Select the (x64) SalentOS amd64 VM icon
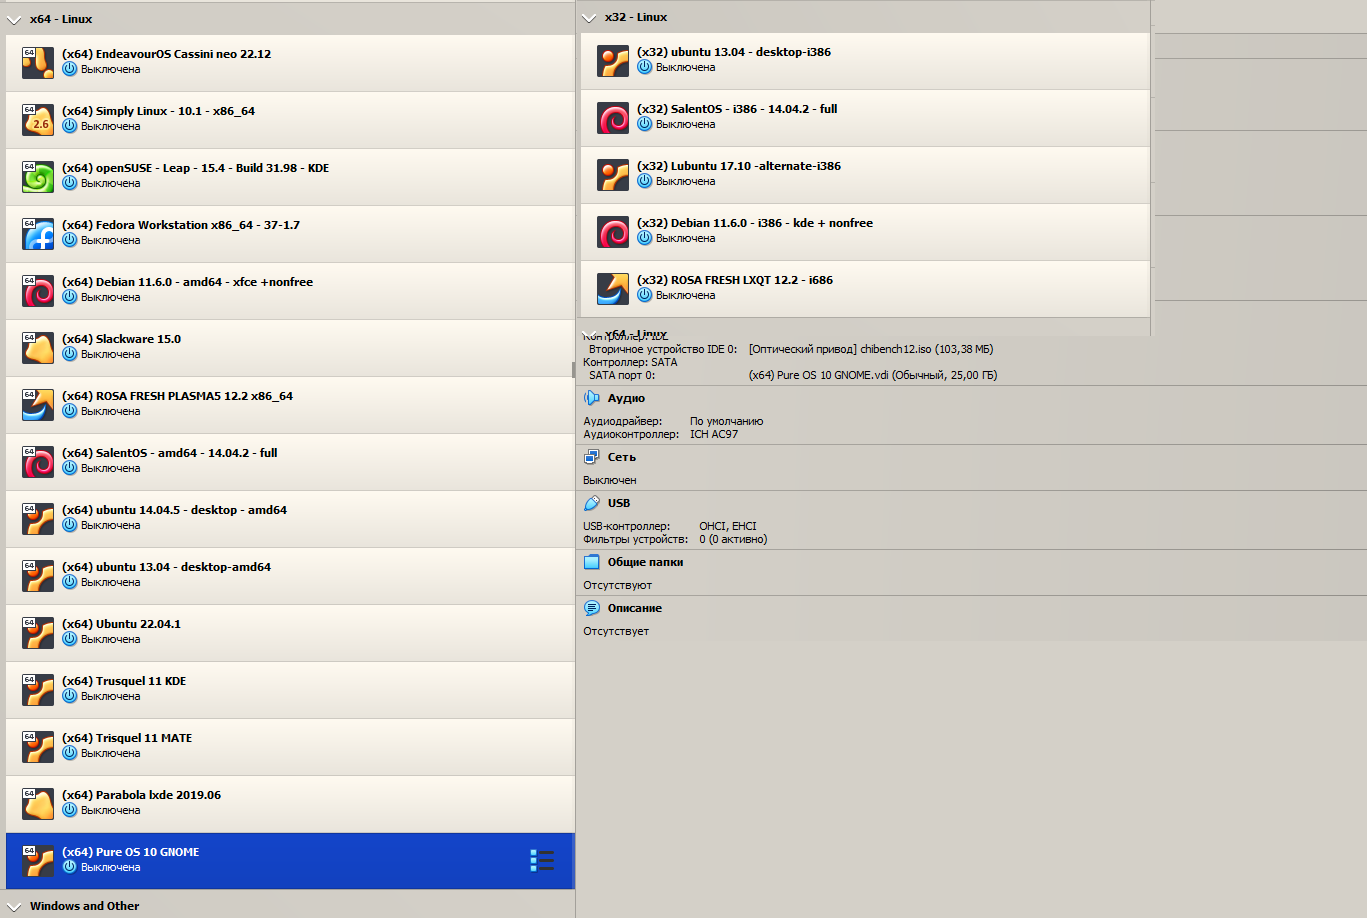This screenshot has height=918, width=1367. click(x=38, y=462)
